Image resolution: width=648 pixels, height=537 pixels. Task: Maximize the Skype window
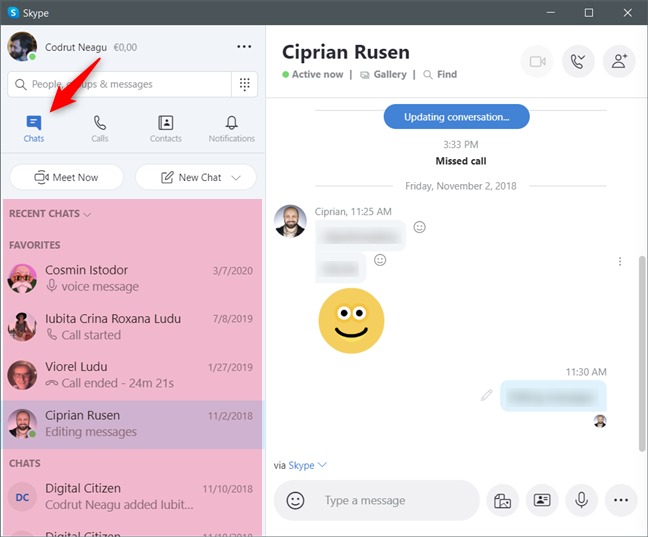589,13
